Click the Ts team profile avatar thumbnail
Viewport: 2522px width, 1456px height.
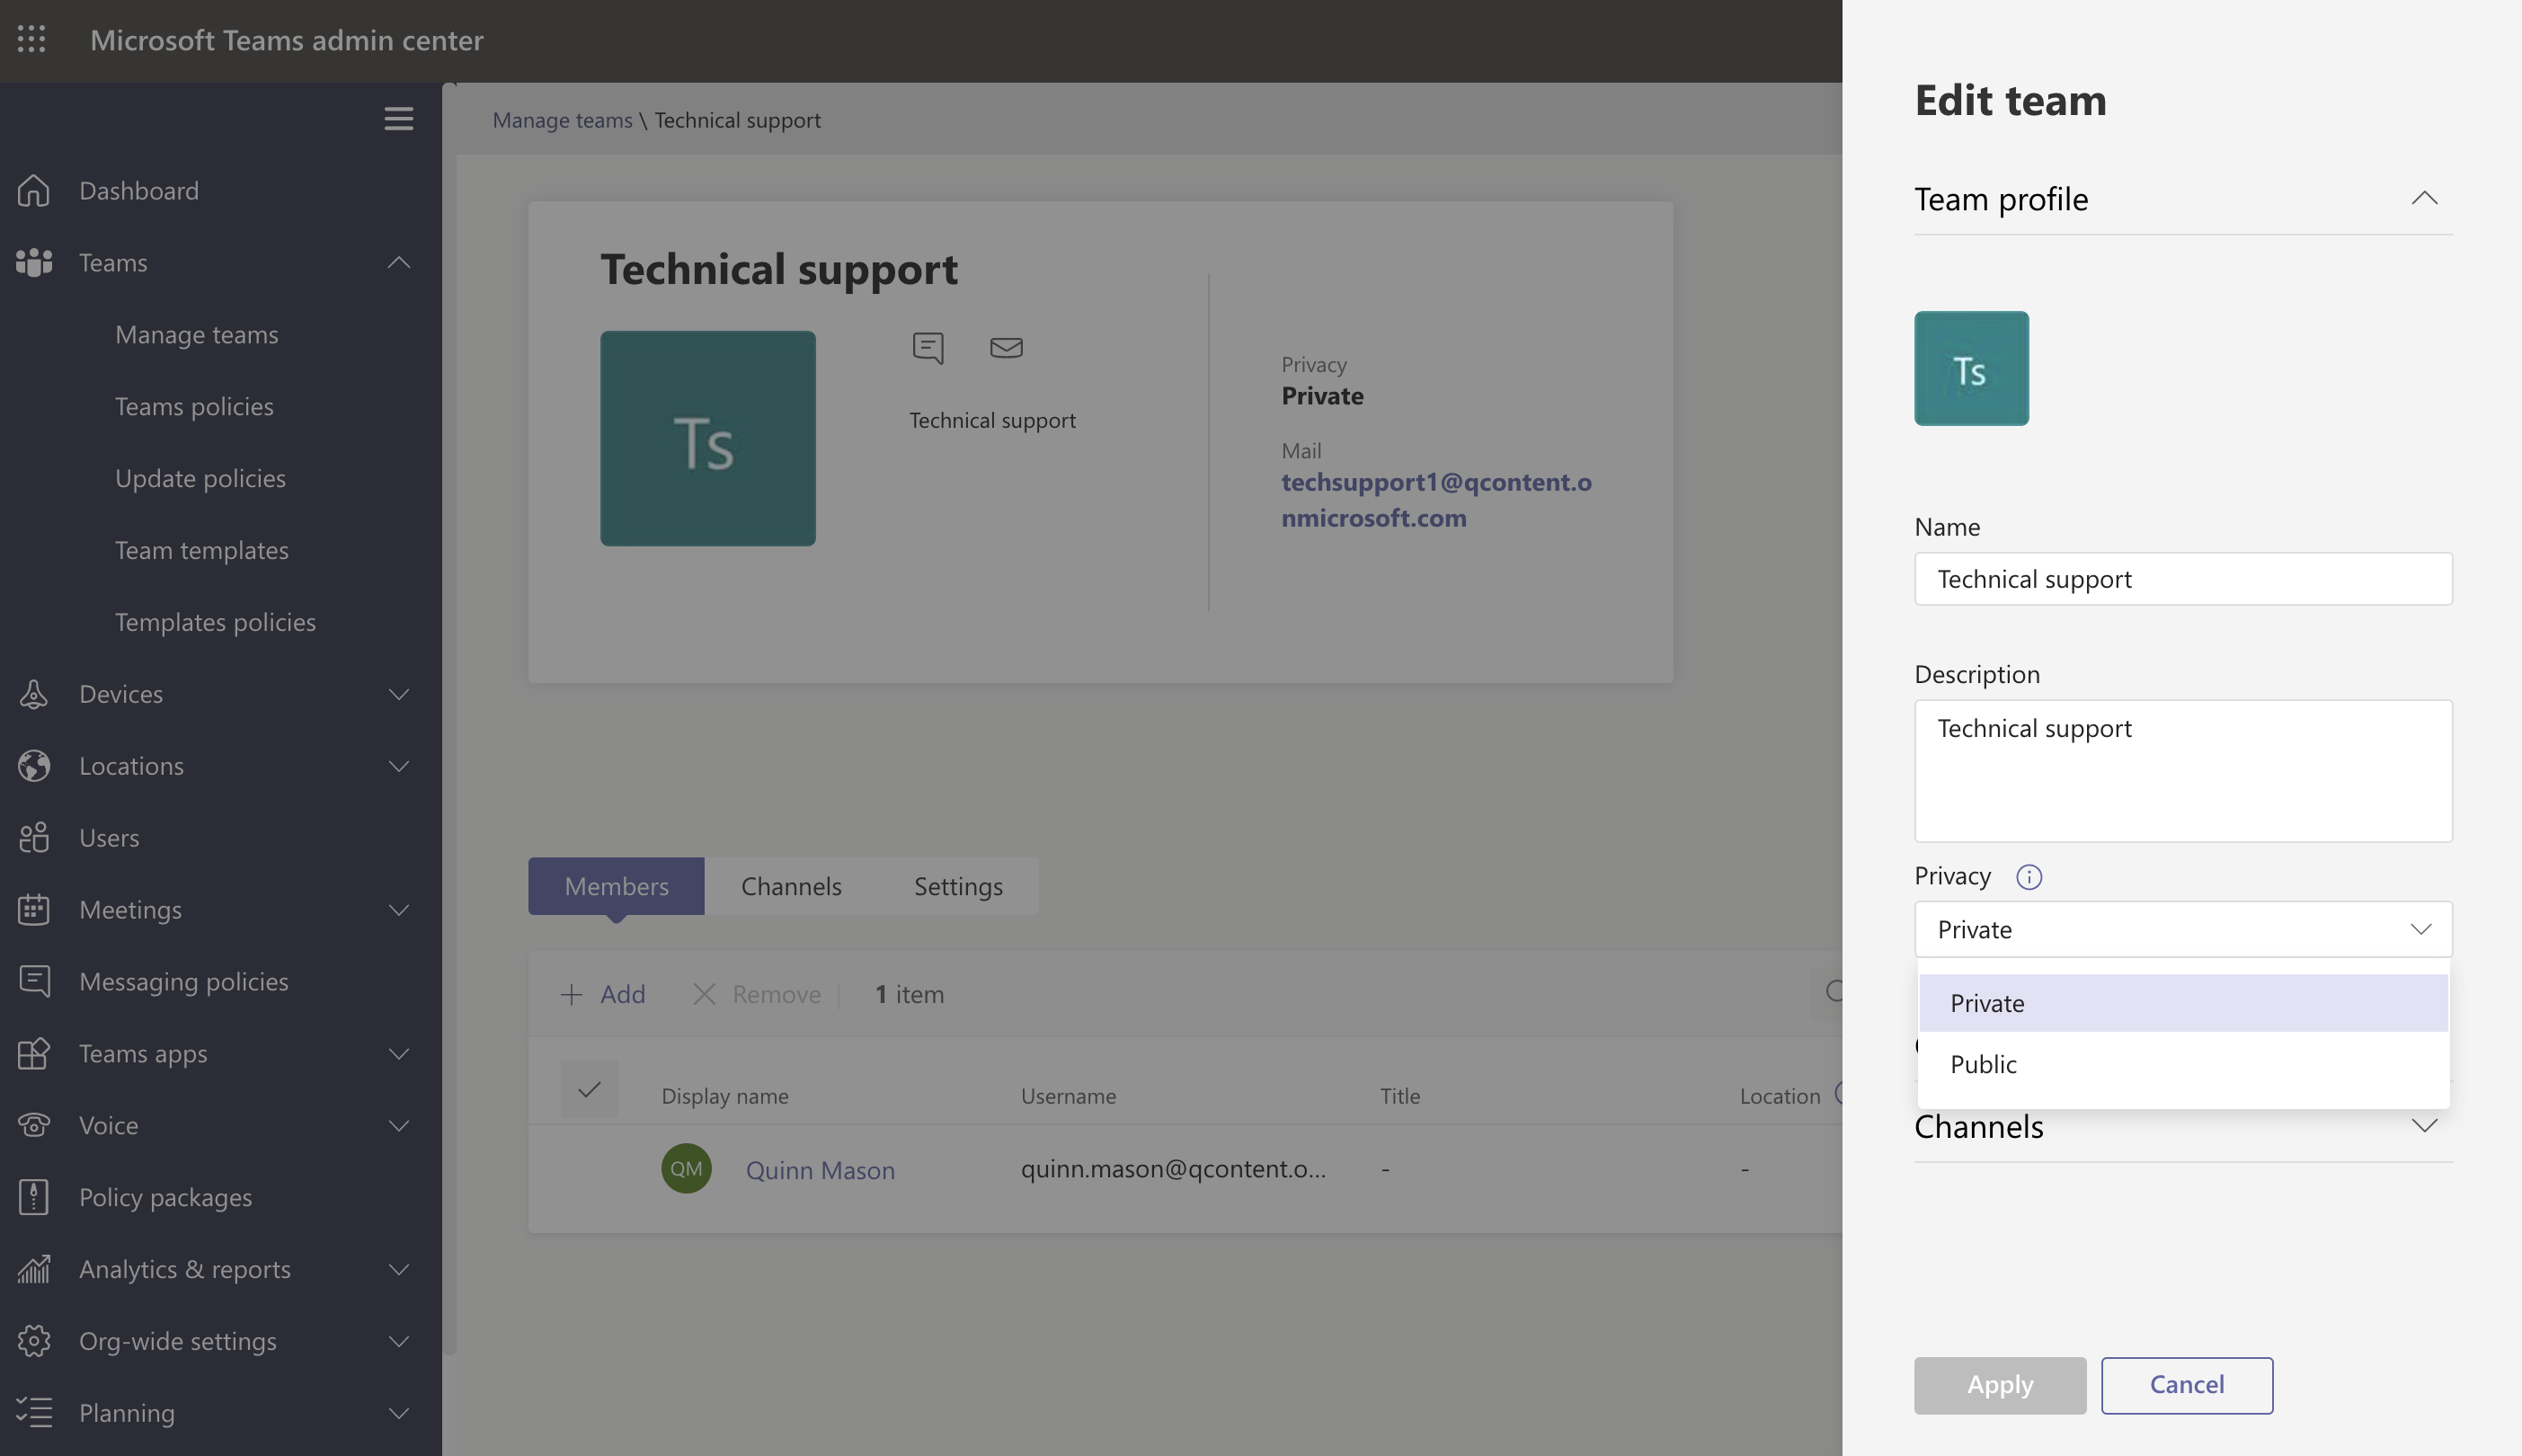pos(1971,368)
